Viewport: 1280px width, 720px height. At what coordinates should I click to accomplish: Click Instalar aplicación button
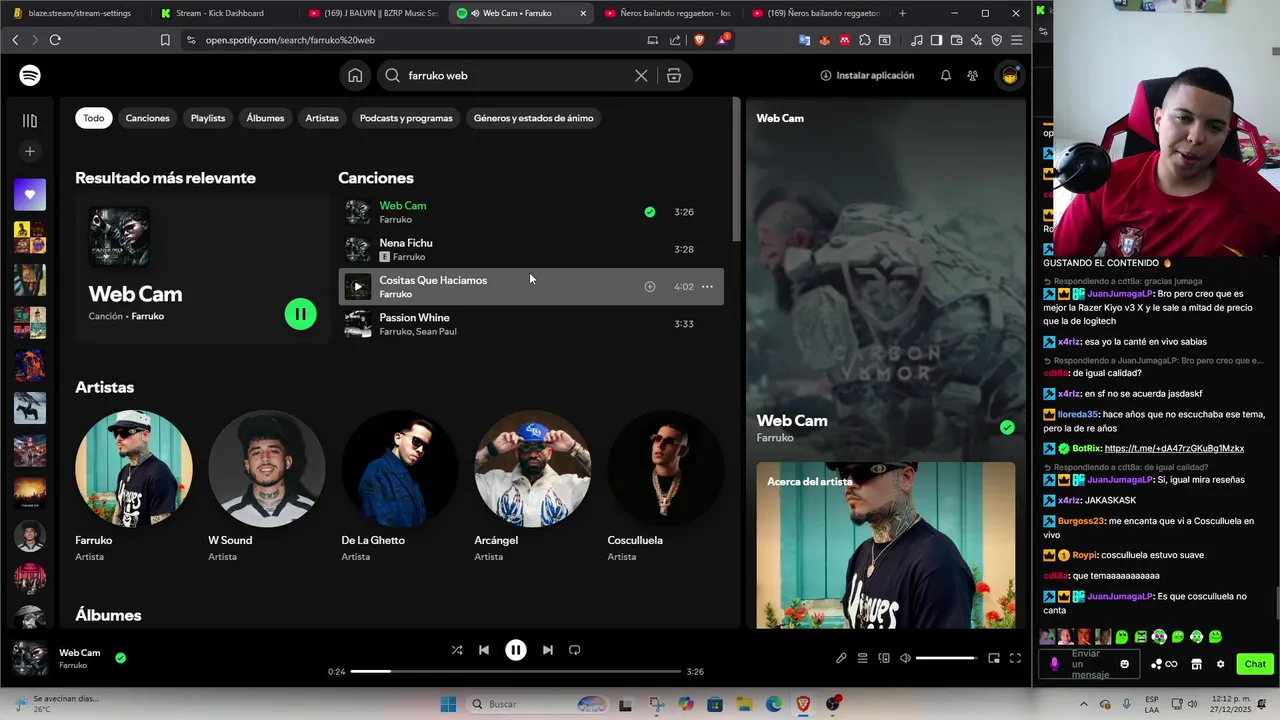(x=867, y=75)
